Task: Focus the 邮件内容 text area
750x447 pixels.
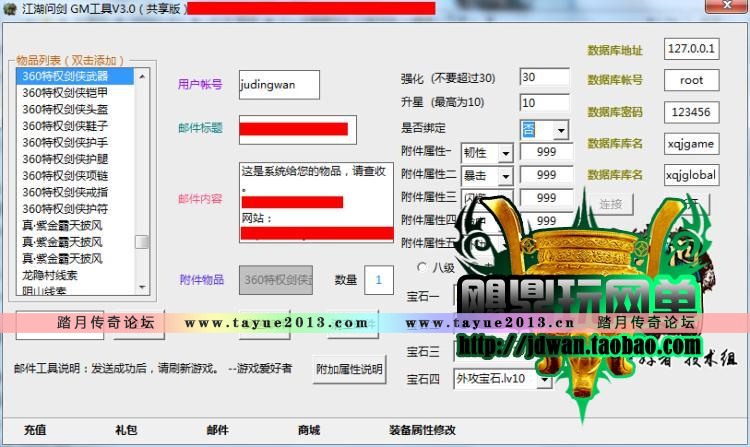Action: click(x=316, y=202)
